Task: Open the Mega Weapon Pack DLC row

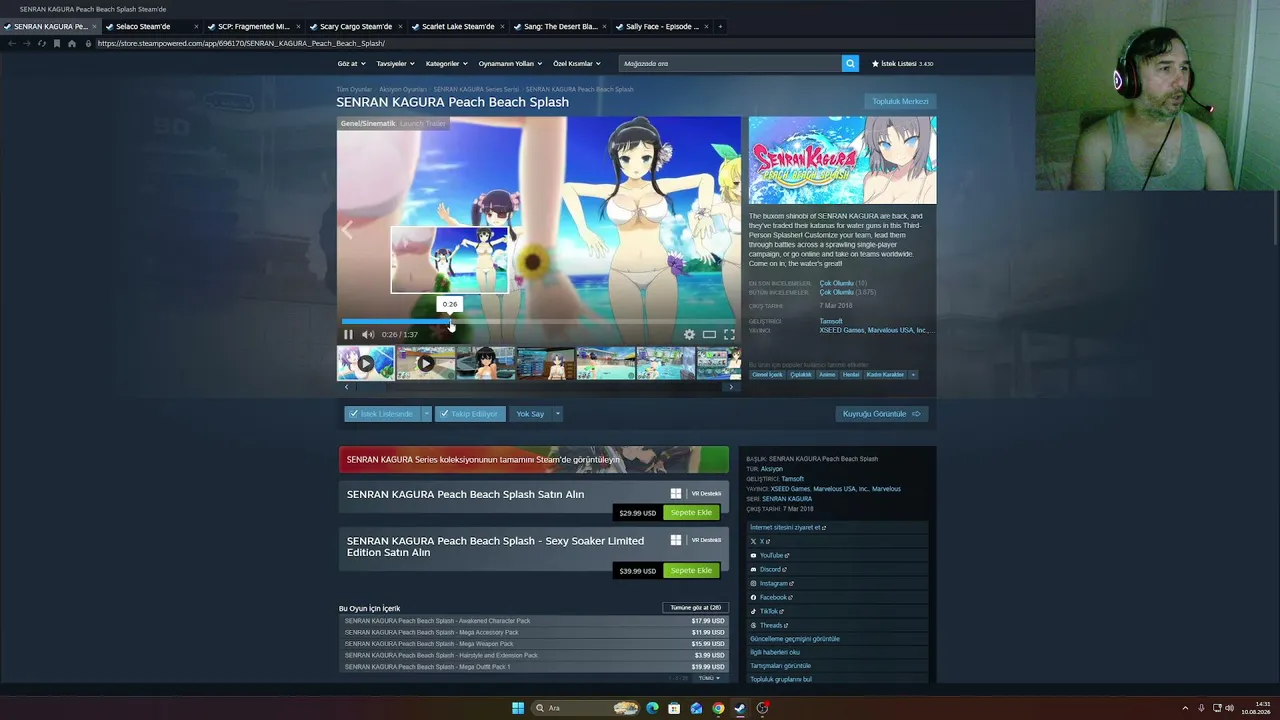Action: (534, 644)
